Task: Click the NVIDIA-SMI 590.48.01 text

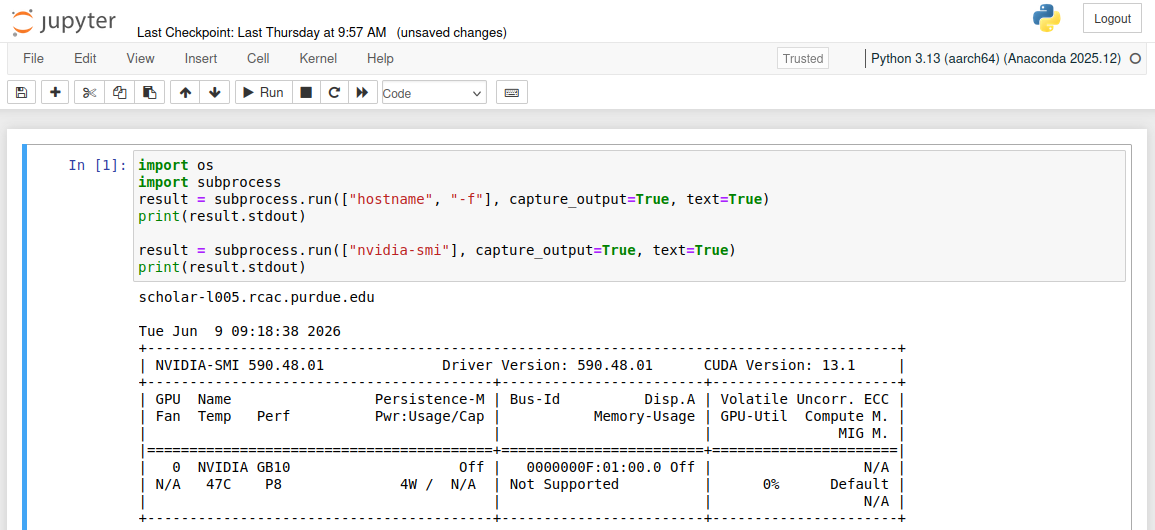Action: click(x=239, y=365)
